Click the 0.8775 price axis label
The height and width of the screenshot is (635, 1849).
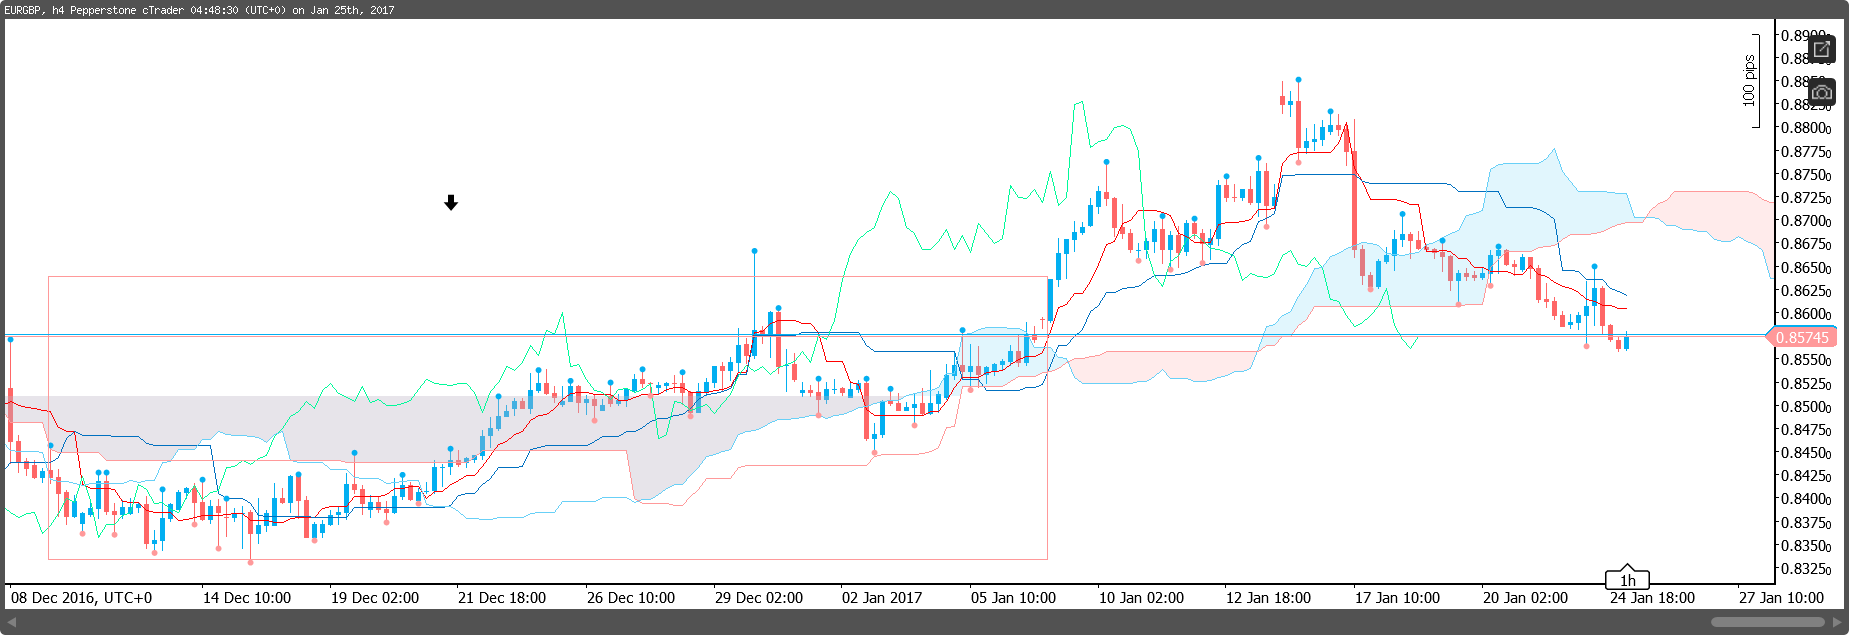tap(1806, 152)
